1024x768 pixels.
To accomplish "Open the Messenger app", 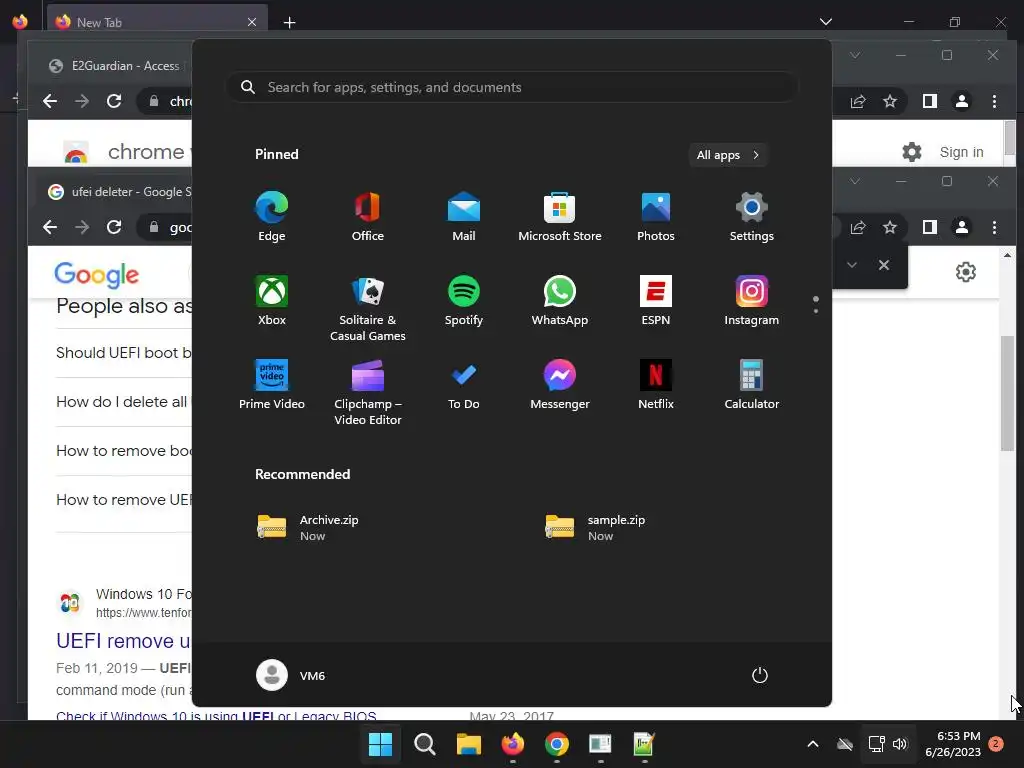I will click(560, 385).
